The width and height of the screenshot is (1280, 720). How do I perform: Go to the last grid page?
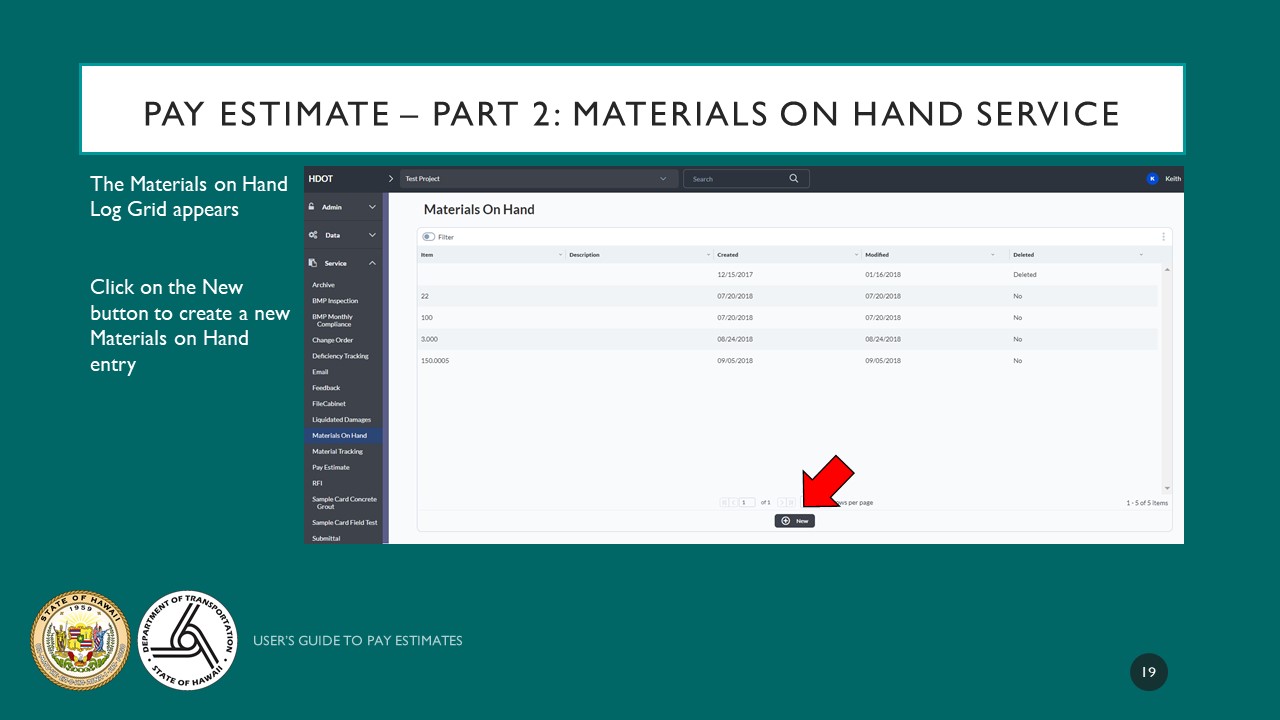791,502
